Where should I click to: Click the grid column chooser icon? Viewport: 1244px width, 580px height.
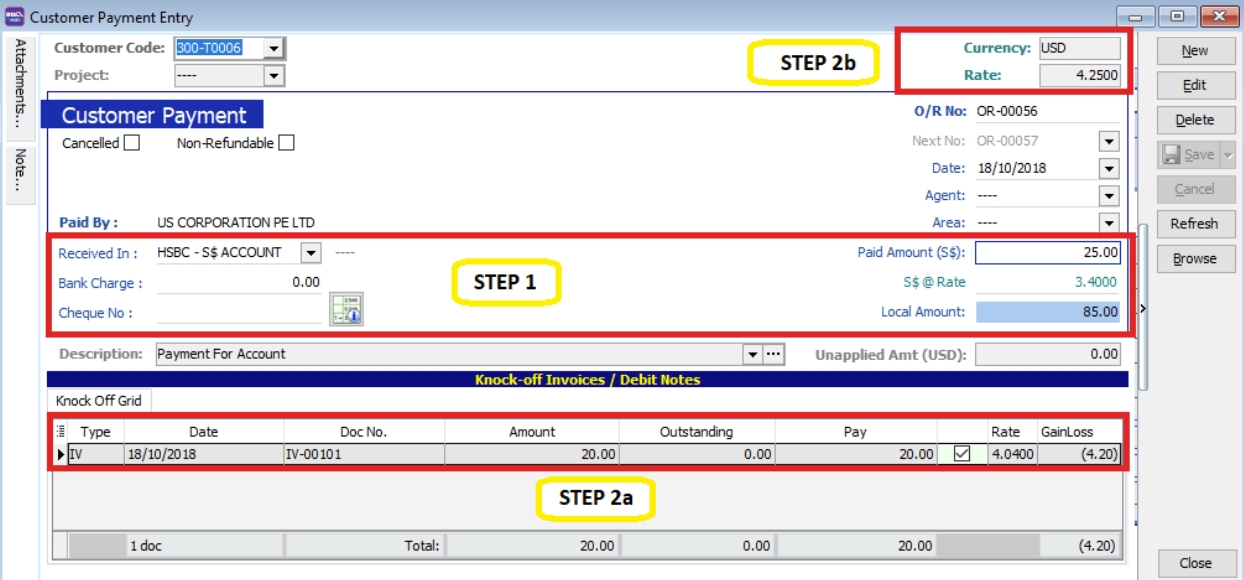pyautogui.click(x=60, y=432)
